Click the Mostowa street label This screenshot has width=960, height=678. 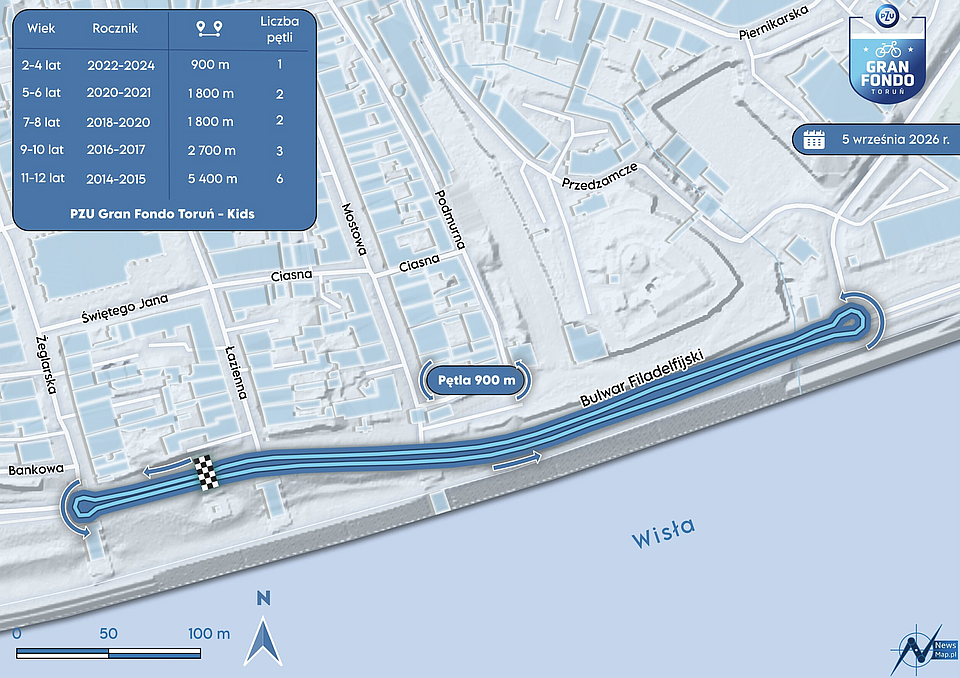[354, 228]
